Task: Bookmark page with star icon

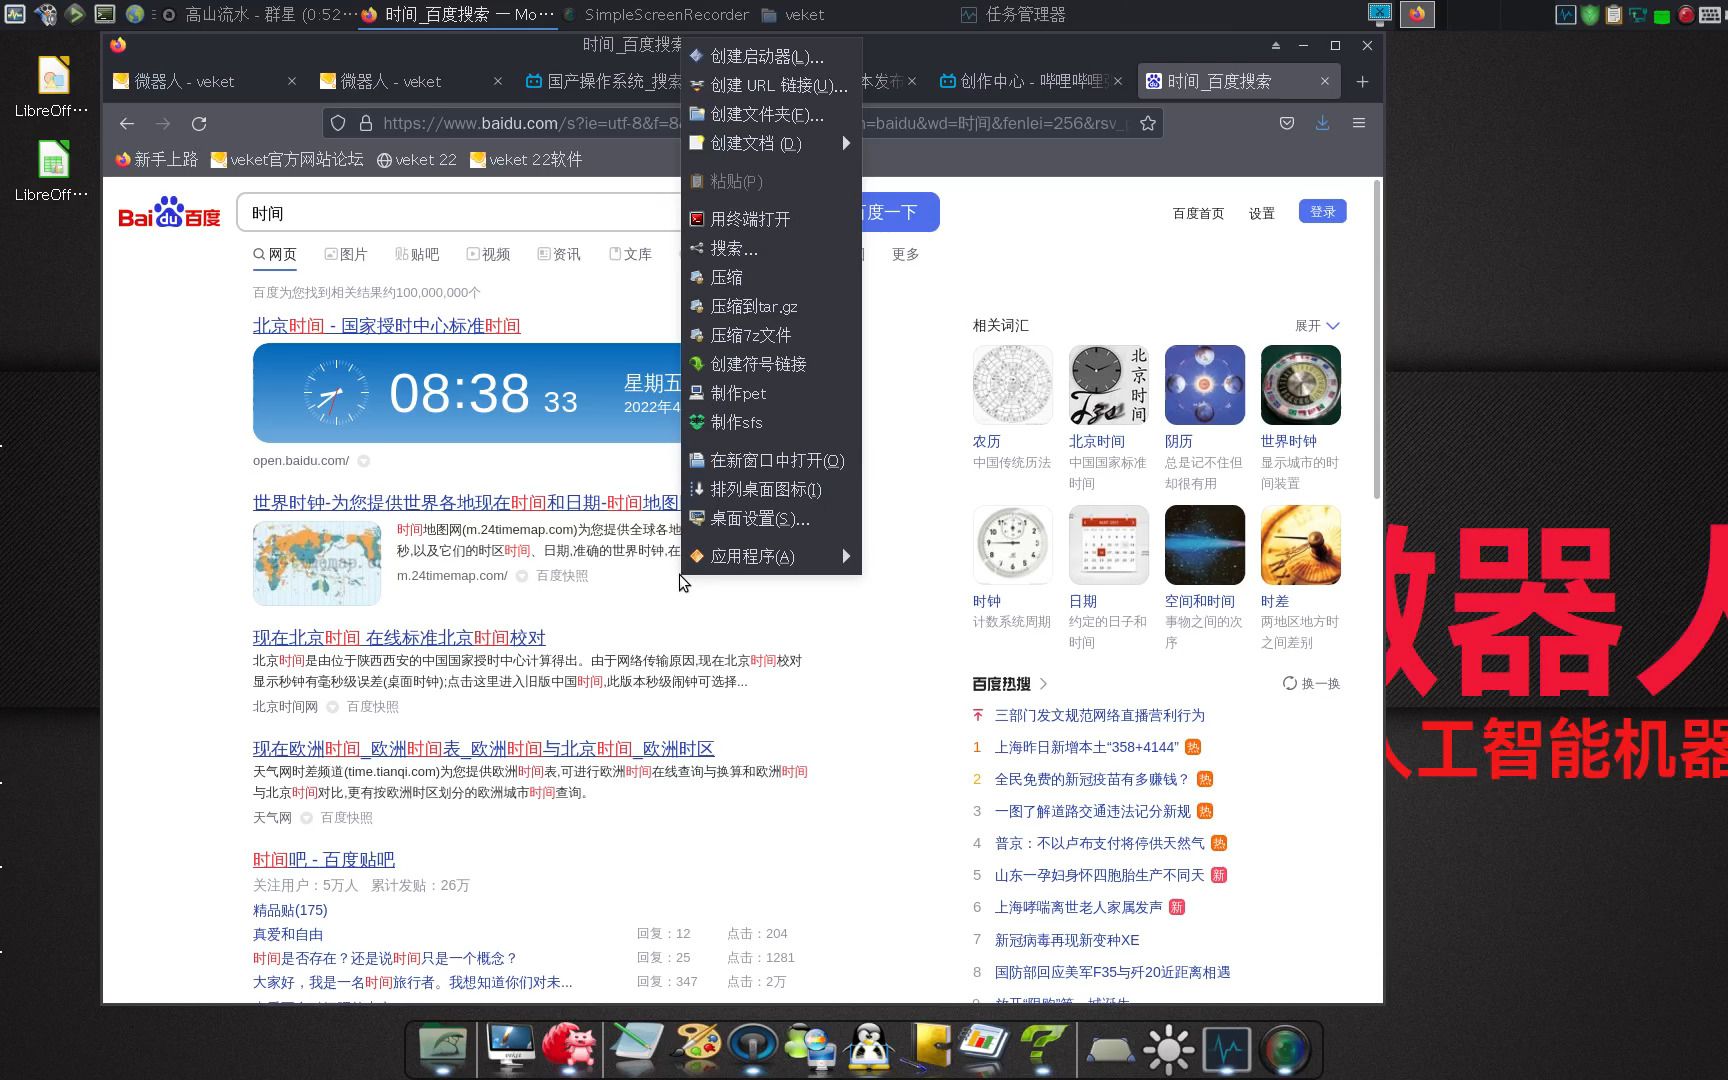Action: coord(1148,123)
